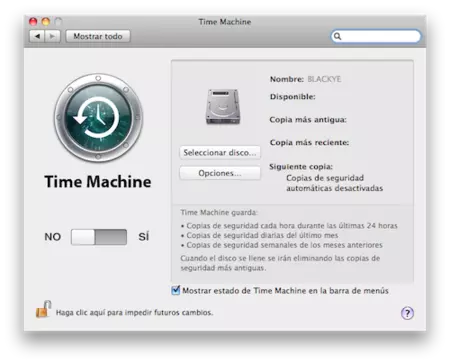The image size is (450, 364).
Task: Click the NO label beside the switch
Action: tap(53, 237)
